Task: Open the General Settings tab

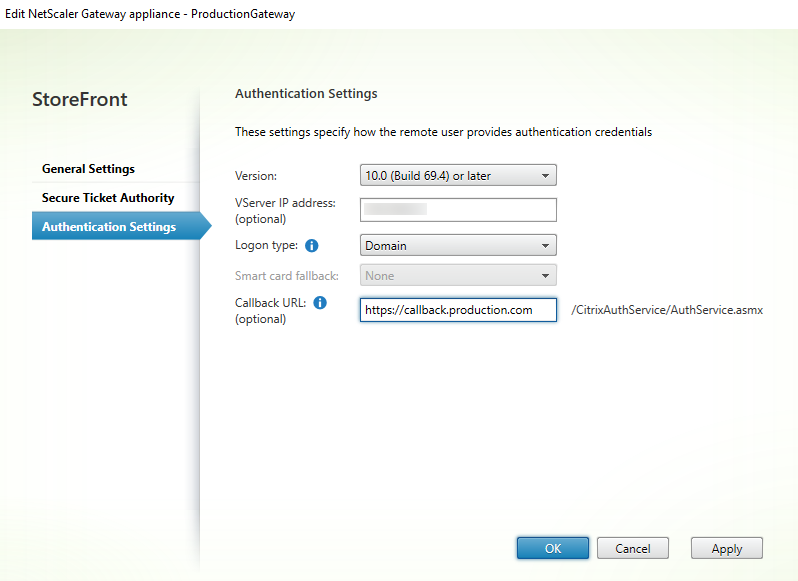Action: click(88, 169)
